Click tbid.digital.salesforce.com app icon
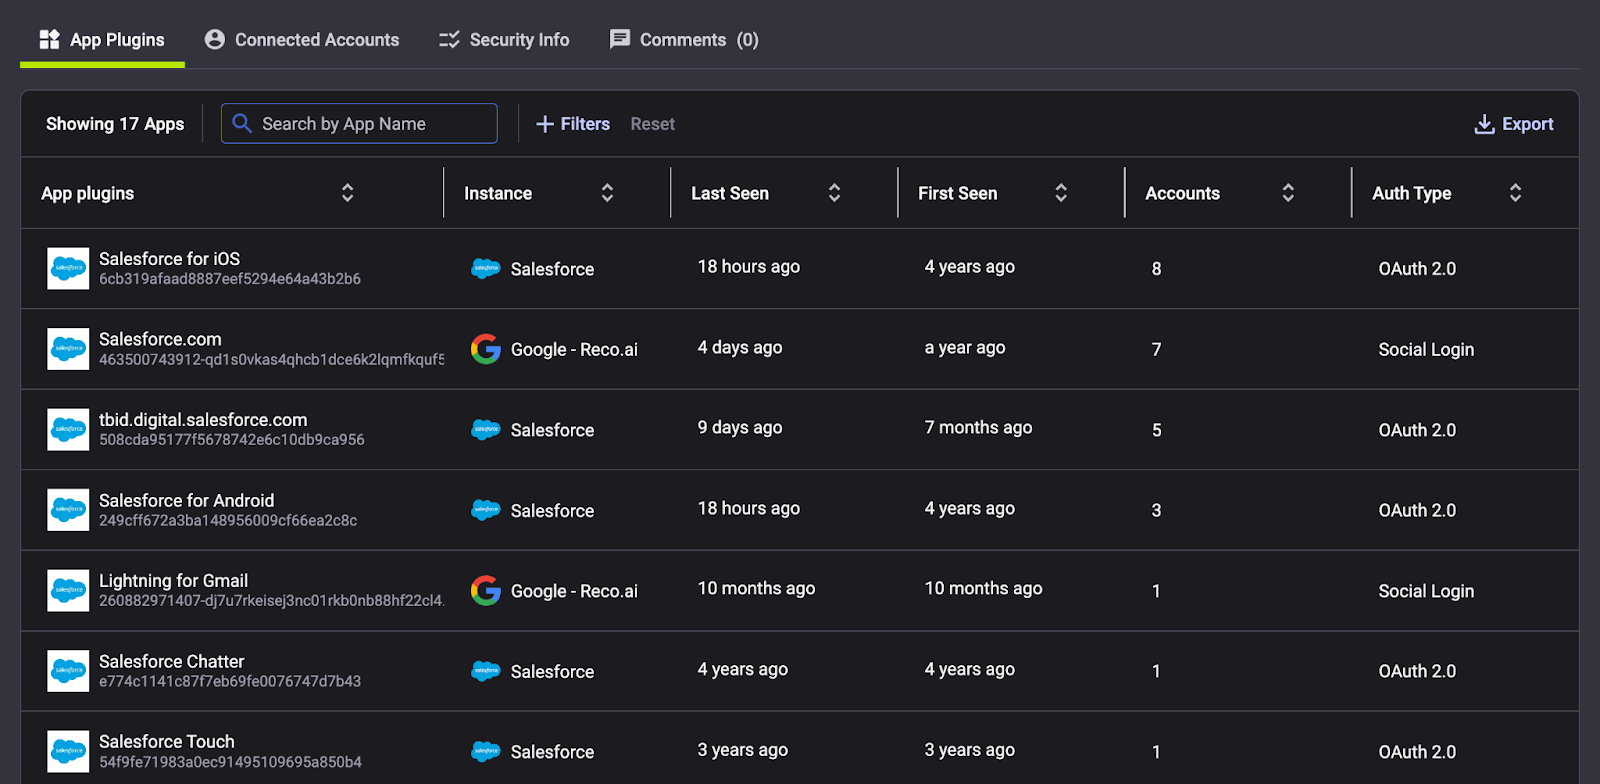The width and height of the screenshot is (1600, 784). coord(68,429)
